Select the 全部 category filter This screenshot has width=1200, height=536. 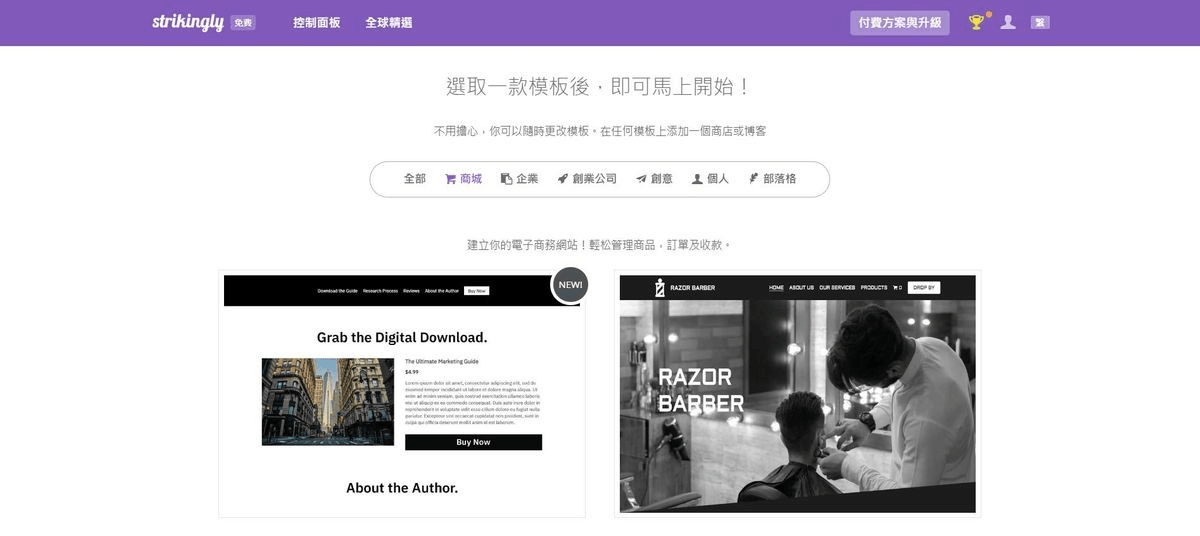click(415, 179)
